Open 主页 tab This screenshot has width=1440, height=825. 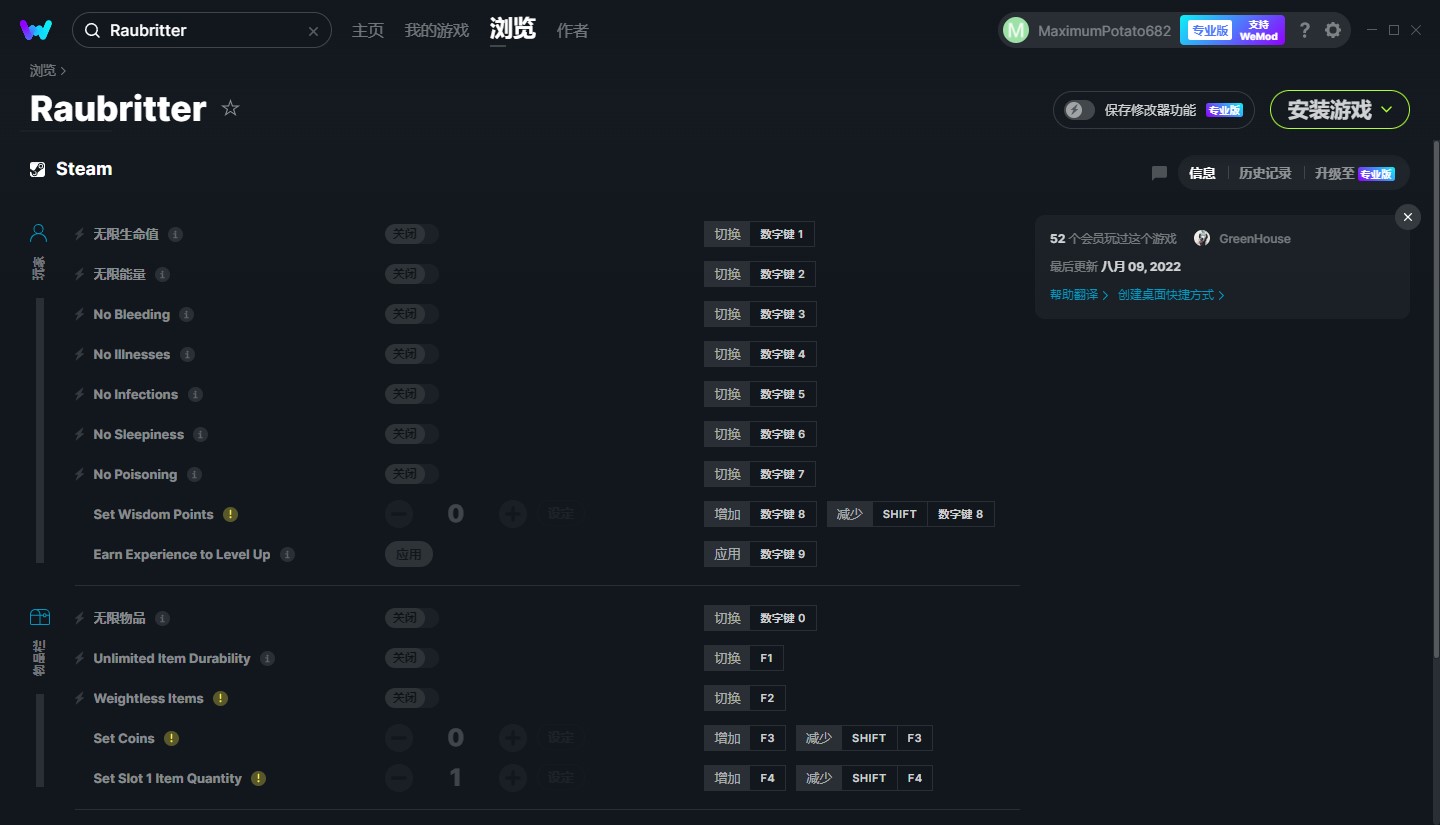(368, 30)
